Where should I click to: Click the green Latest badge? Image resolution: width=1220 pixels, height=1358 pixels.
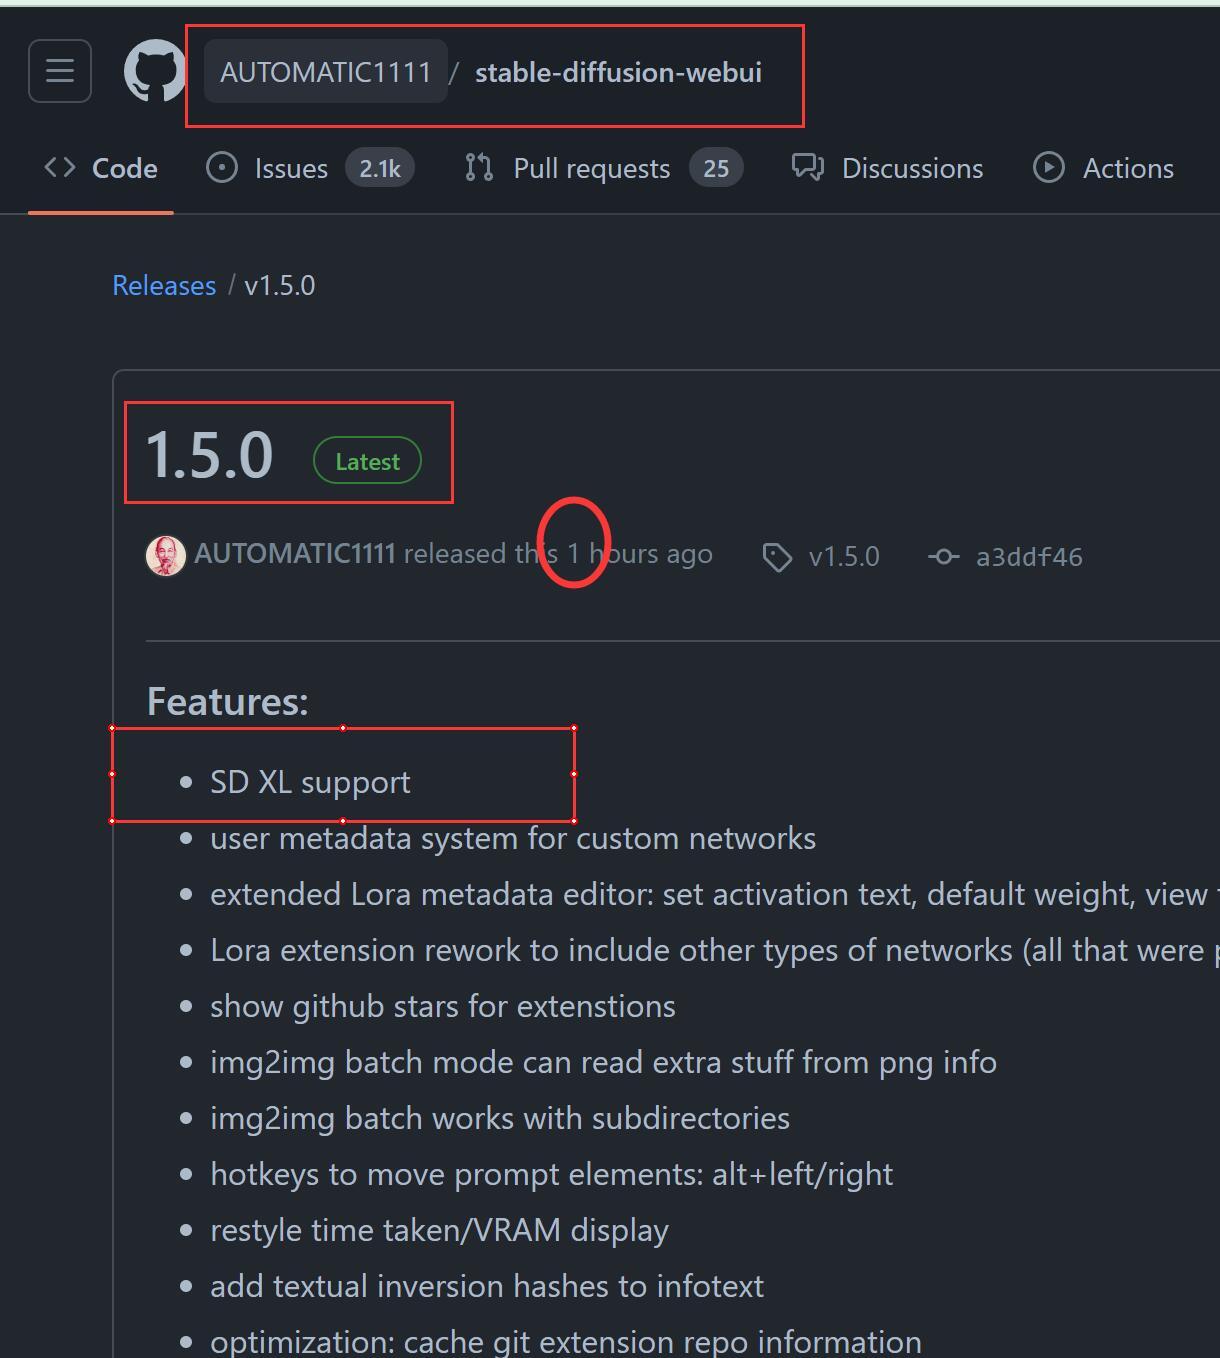(x=367, y=461)
